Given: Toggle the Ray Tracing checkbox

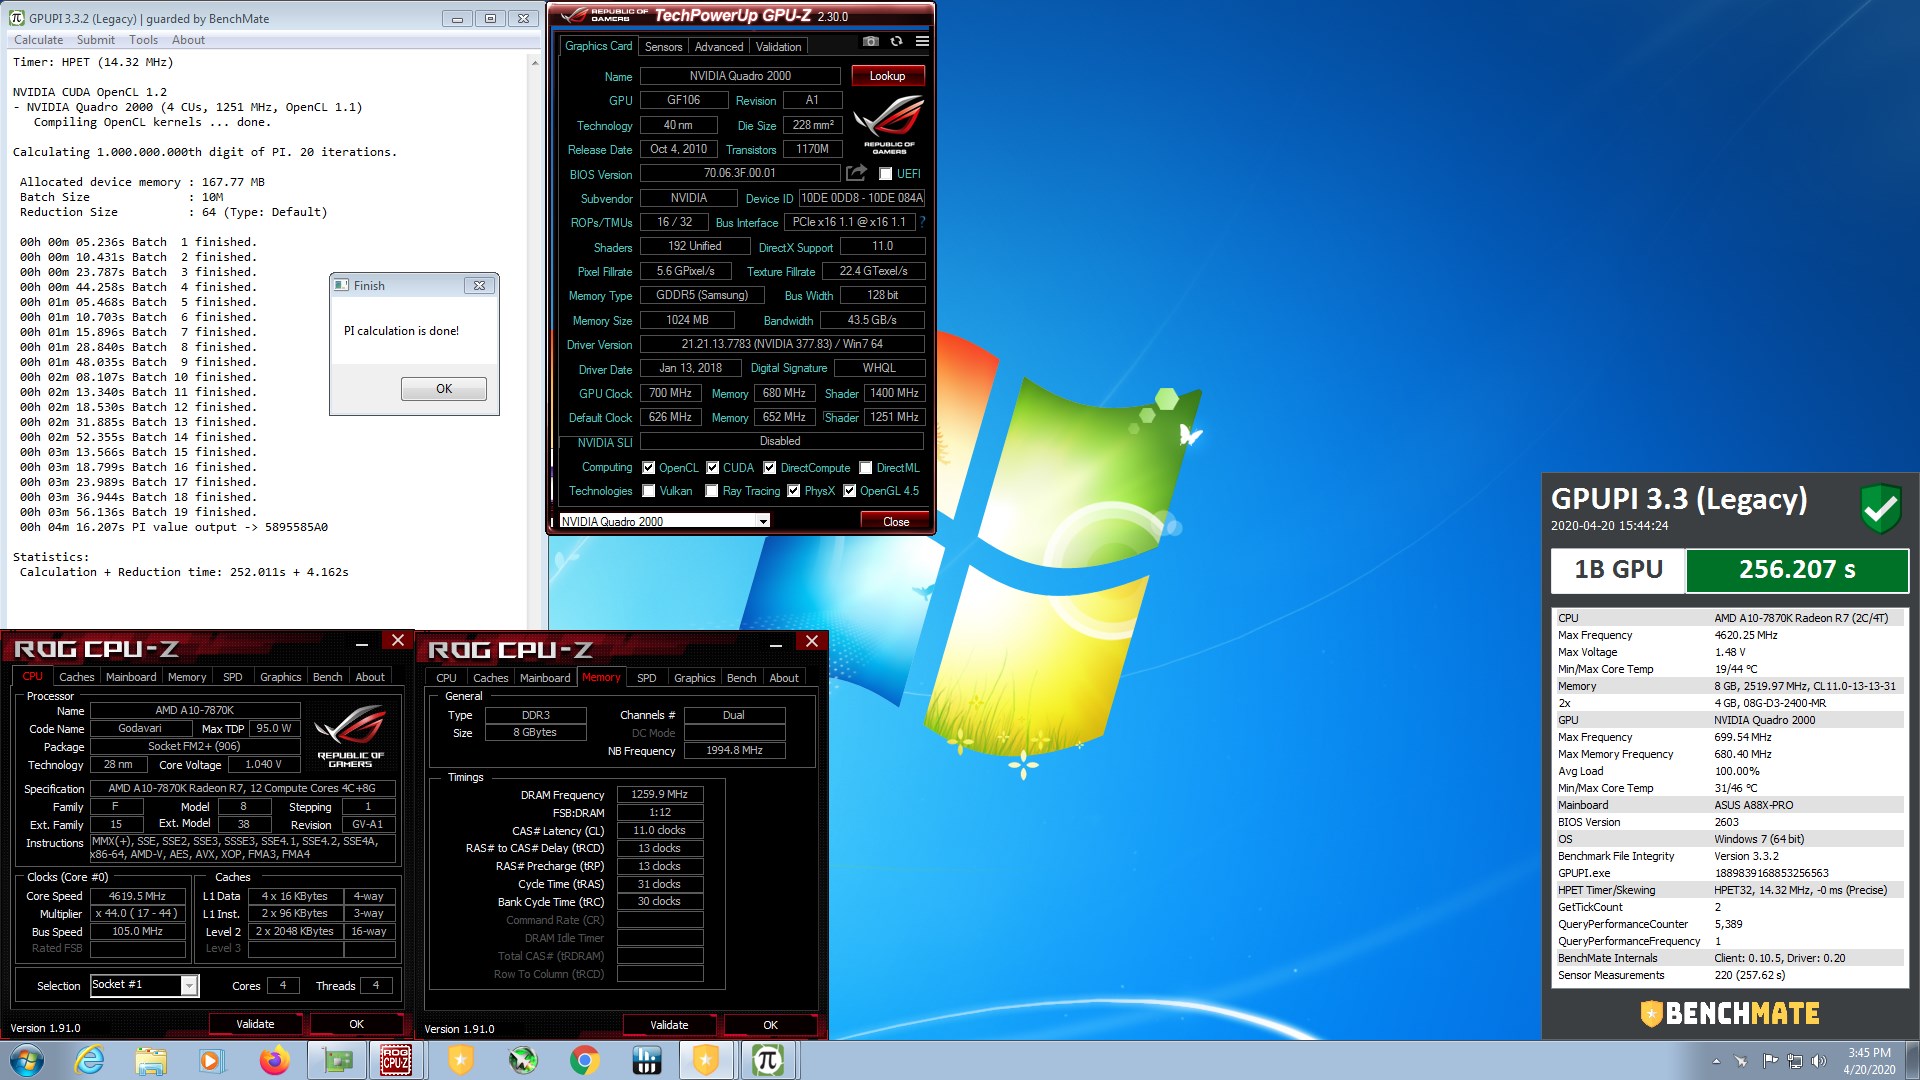Looking at the screenshot, I should coord(711,491).
